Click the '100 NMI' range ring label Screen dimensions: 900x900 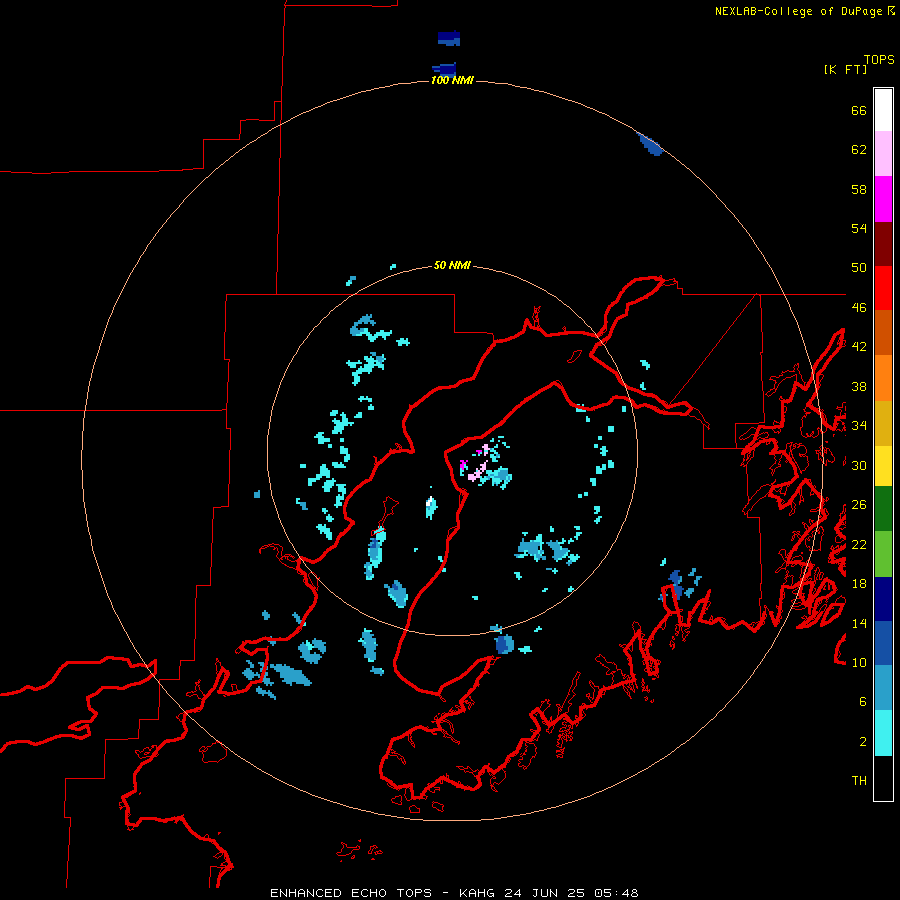[x=452, y=80]
